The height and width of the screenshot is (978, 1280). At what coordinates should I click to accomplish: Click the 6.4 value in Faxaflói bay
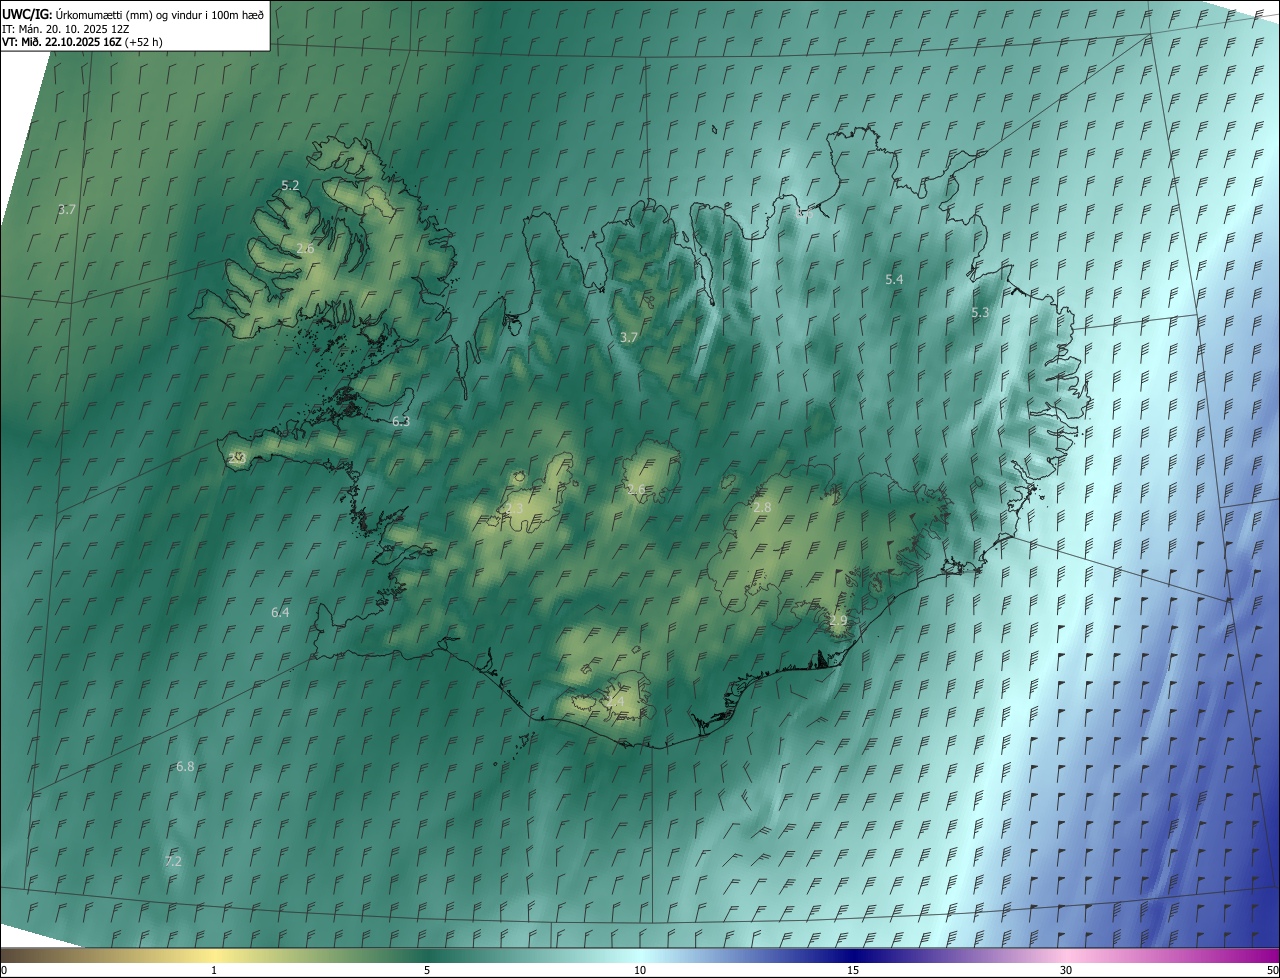pos(280,612)
